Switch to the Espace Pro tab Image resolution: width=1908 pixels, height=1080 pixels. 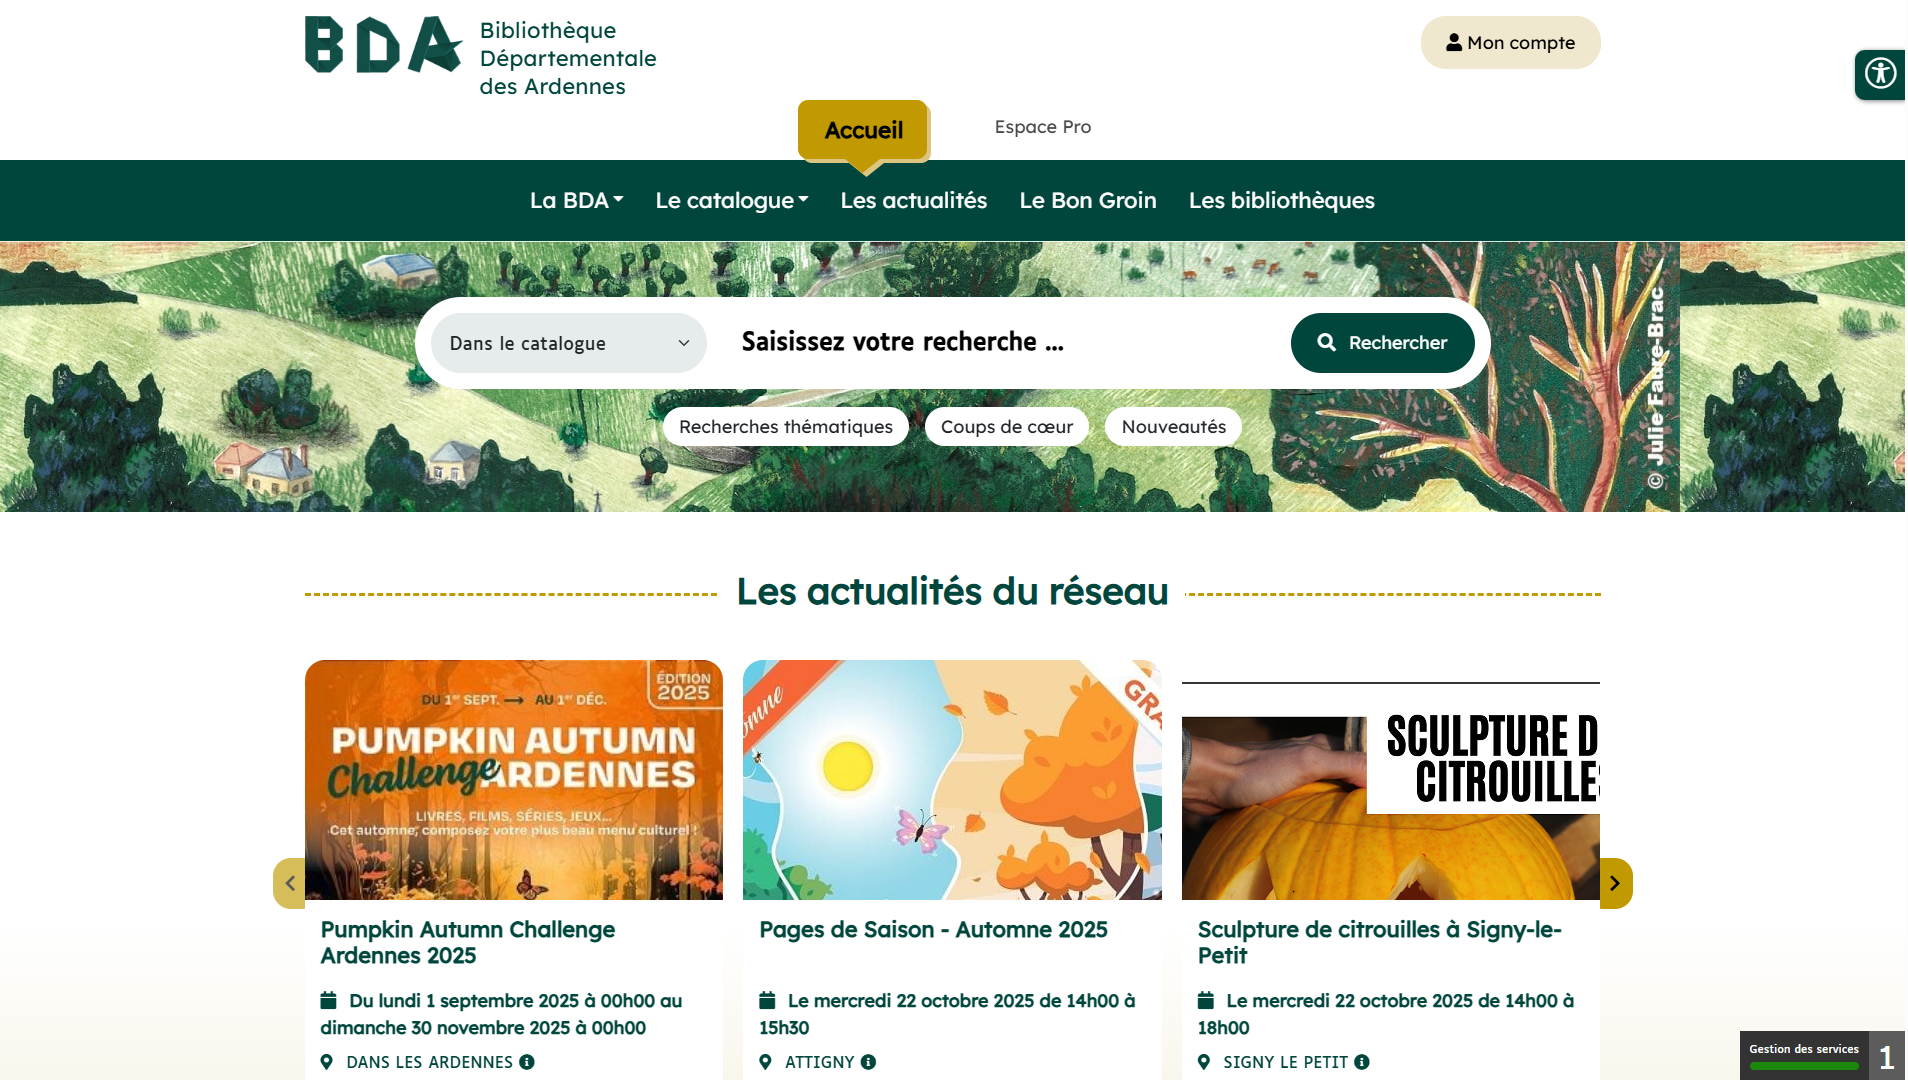tap(1042, 127)
